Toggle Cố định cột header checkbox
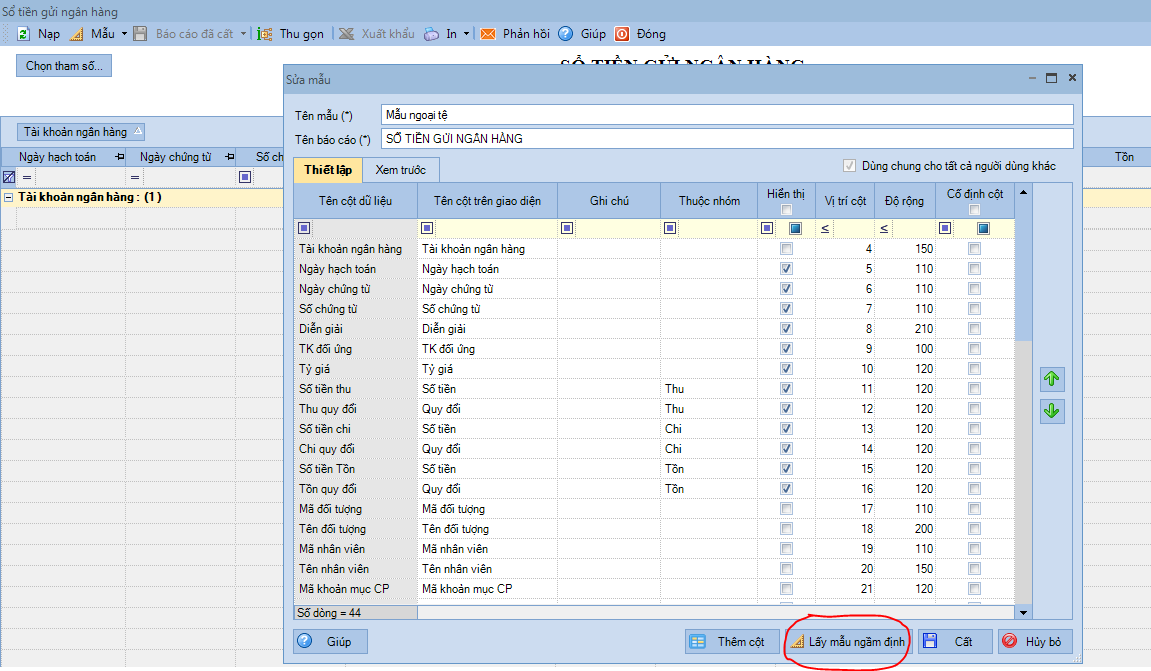This screenshot has height=671, width=1151. [x=974, y=210]
